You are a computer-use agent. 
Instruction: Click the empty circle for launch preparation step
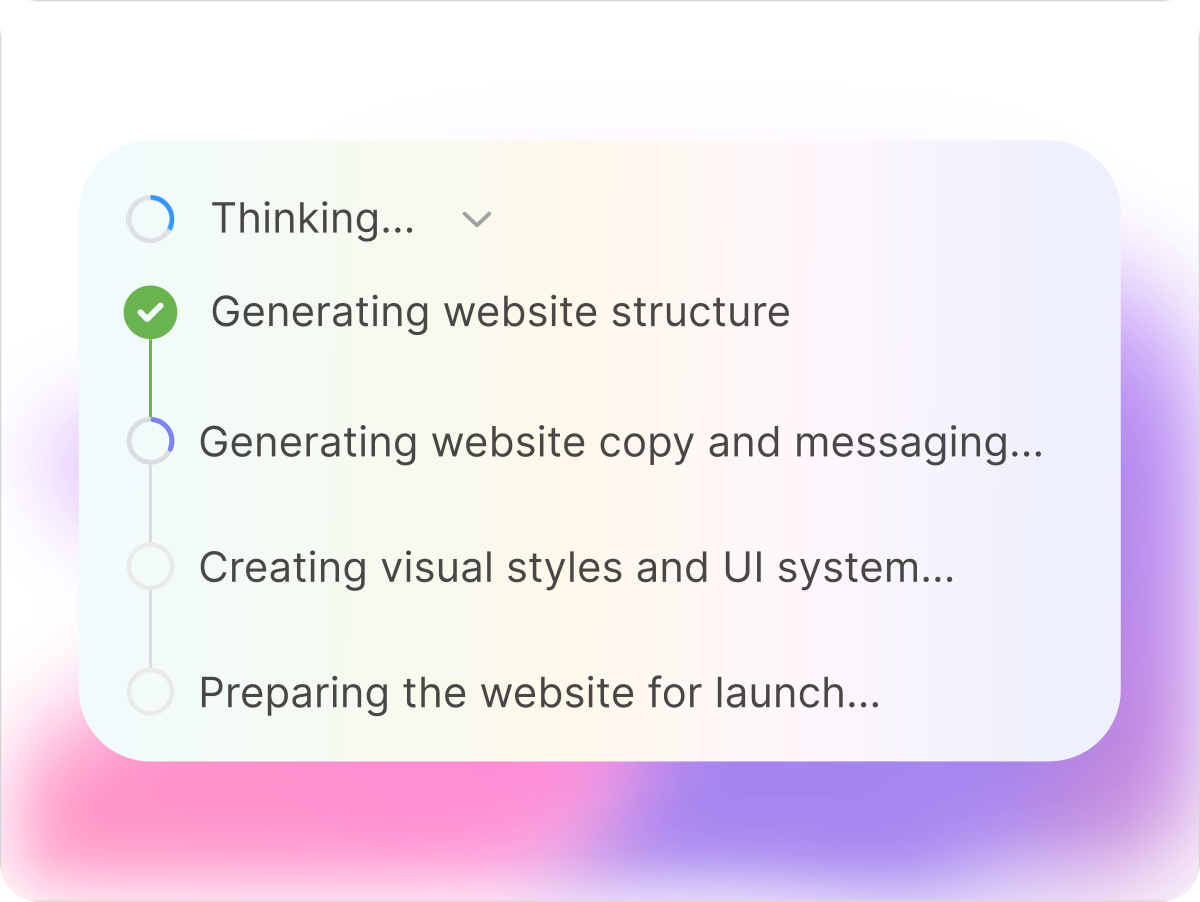(151, 691)
